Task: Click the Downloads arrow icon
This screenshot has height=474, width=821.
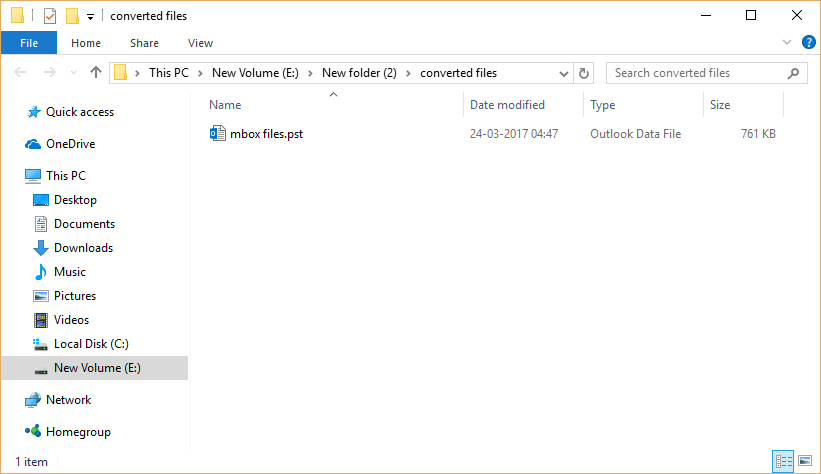Action: [x=41, y=248]
